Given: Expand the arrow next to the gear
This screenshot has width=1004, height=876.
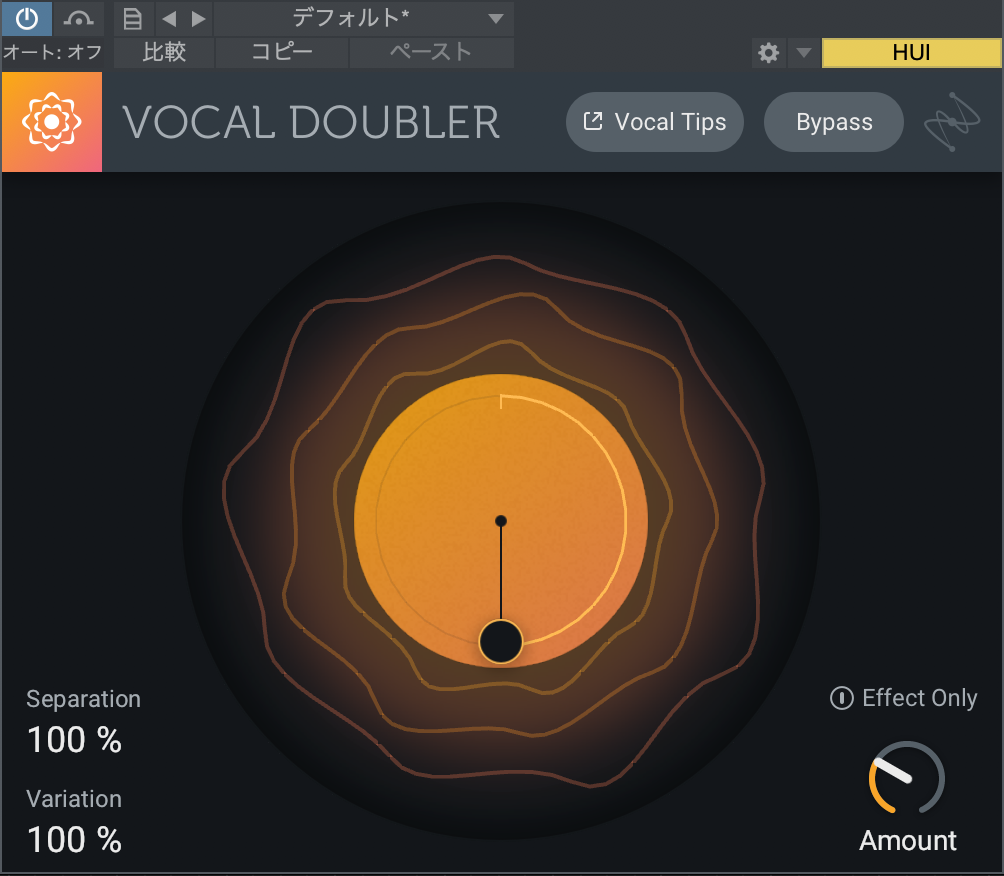Looking at the screenshot, I should (x=802, y=53).
